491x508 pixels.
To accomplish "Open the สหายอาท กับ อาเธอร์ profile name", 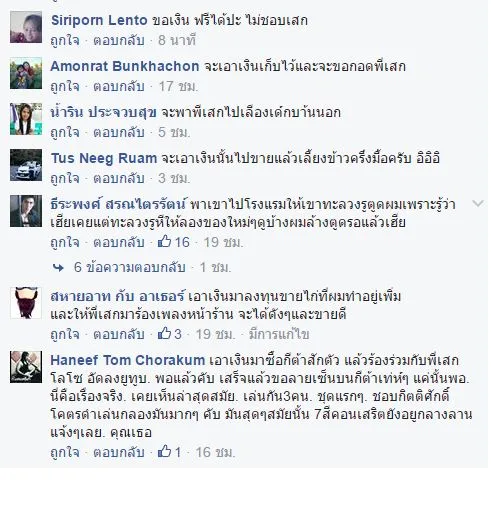I will tap(117, 296).
